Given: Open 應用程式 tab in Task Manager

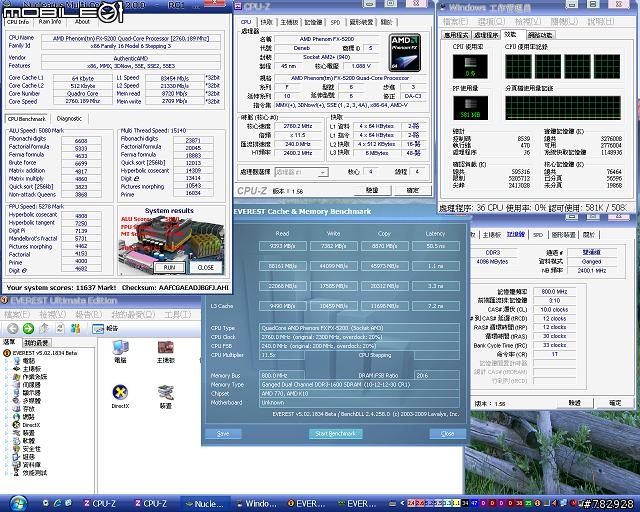Looking at the screenshot, I should (457, 35).
